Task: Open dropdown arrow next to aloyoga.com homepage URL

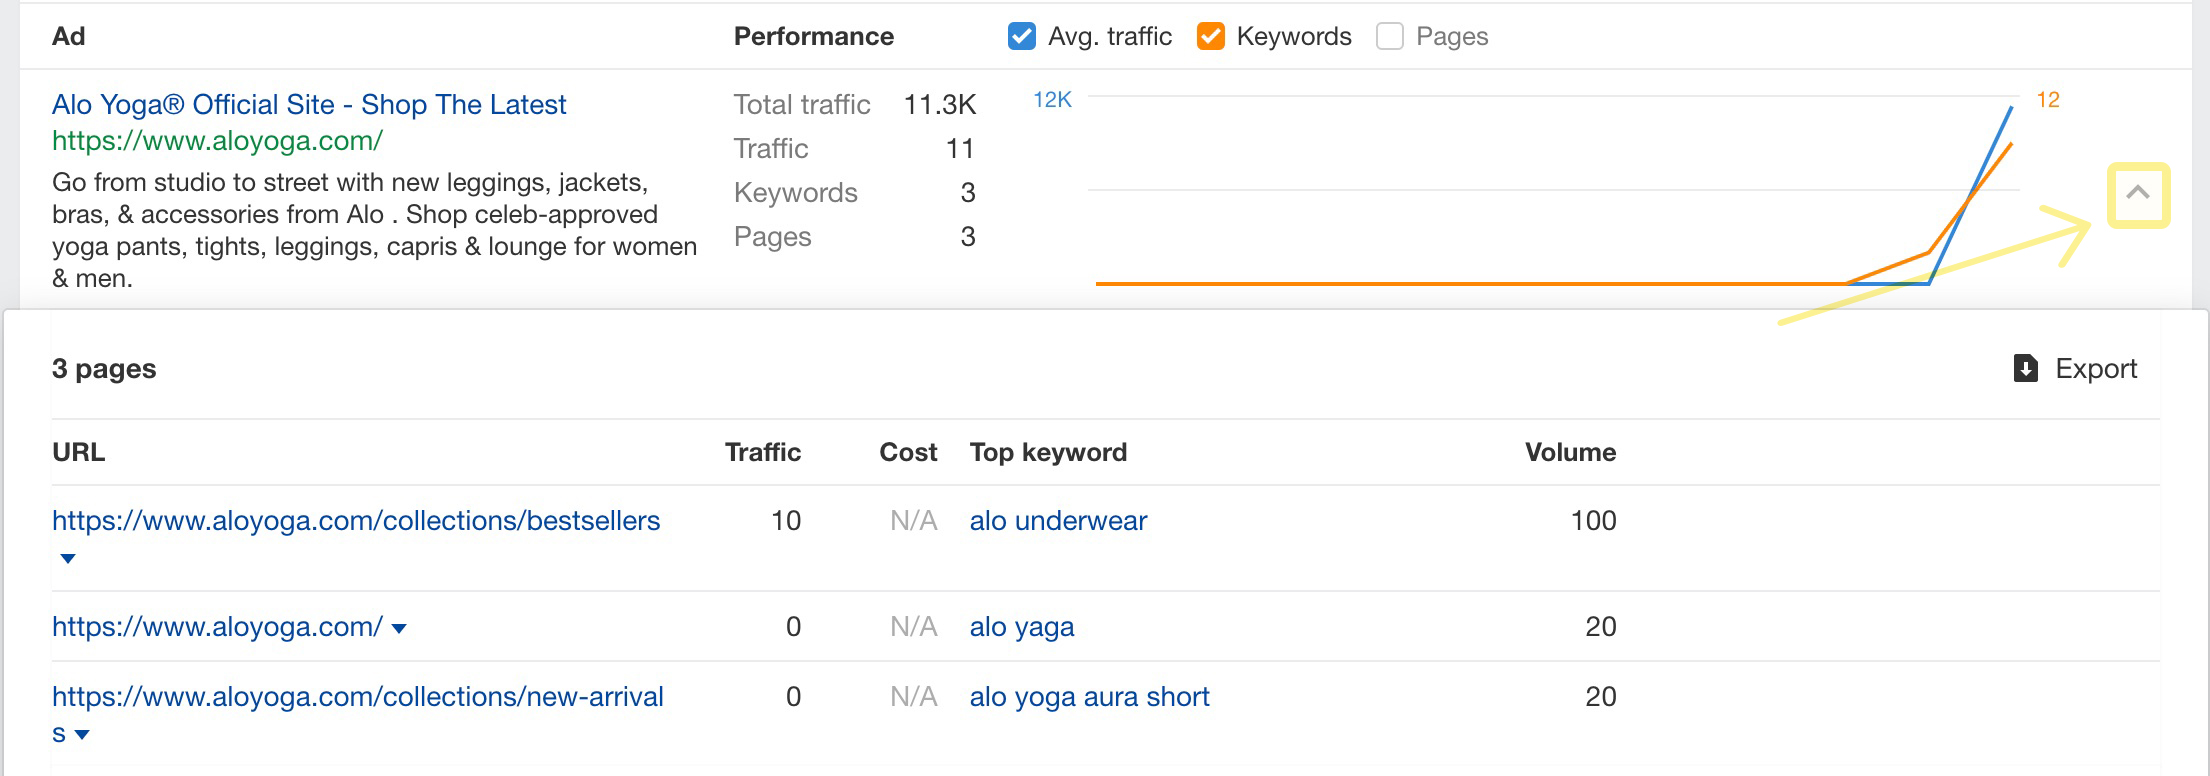Action: click(x=399, y=629)
